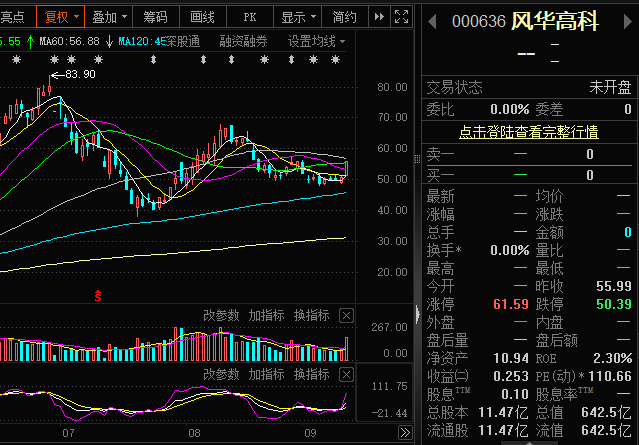Click 跌停 limit-down price 50.39

[613, 304]
